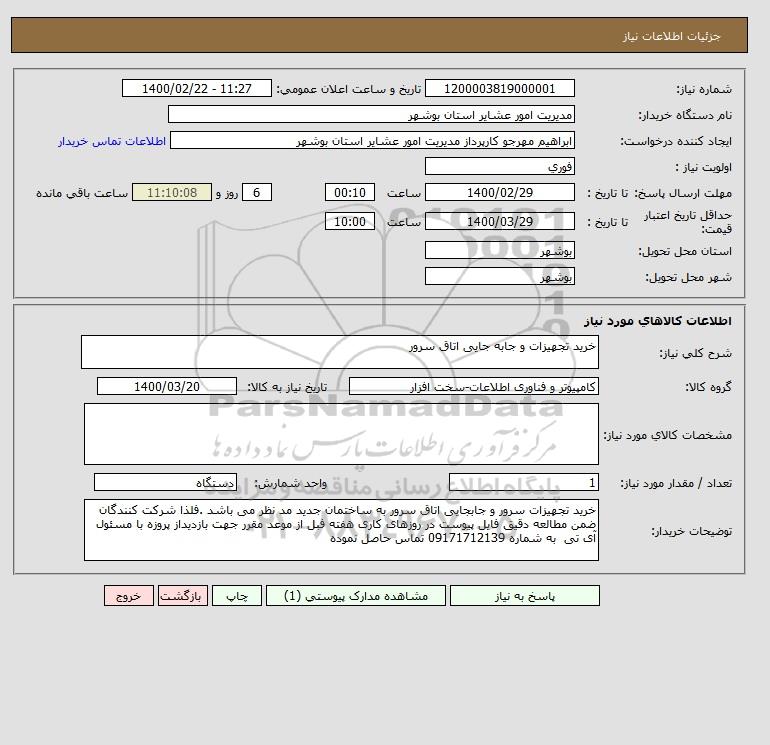
Task: Click the اطلاعات کالاهاي مورد نیاز section heading
Action: (658, 321)
